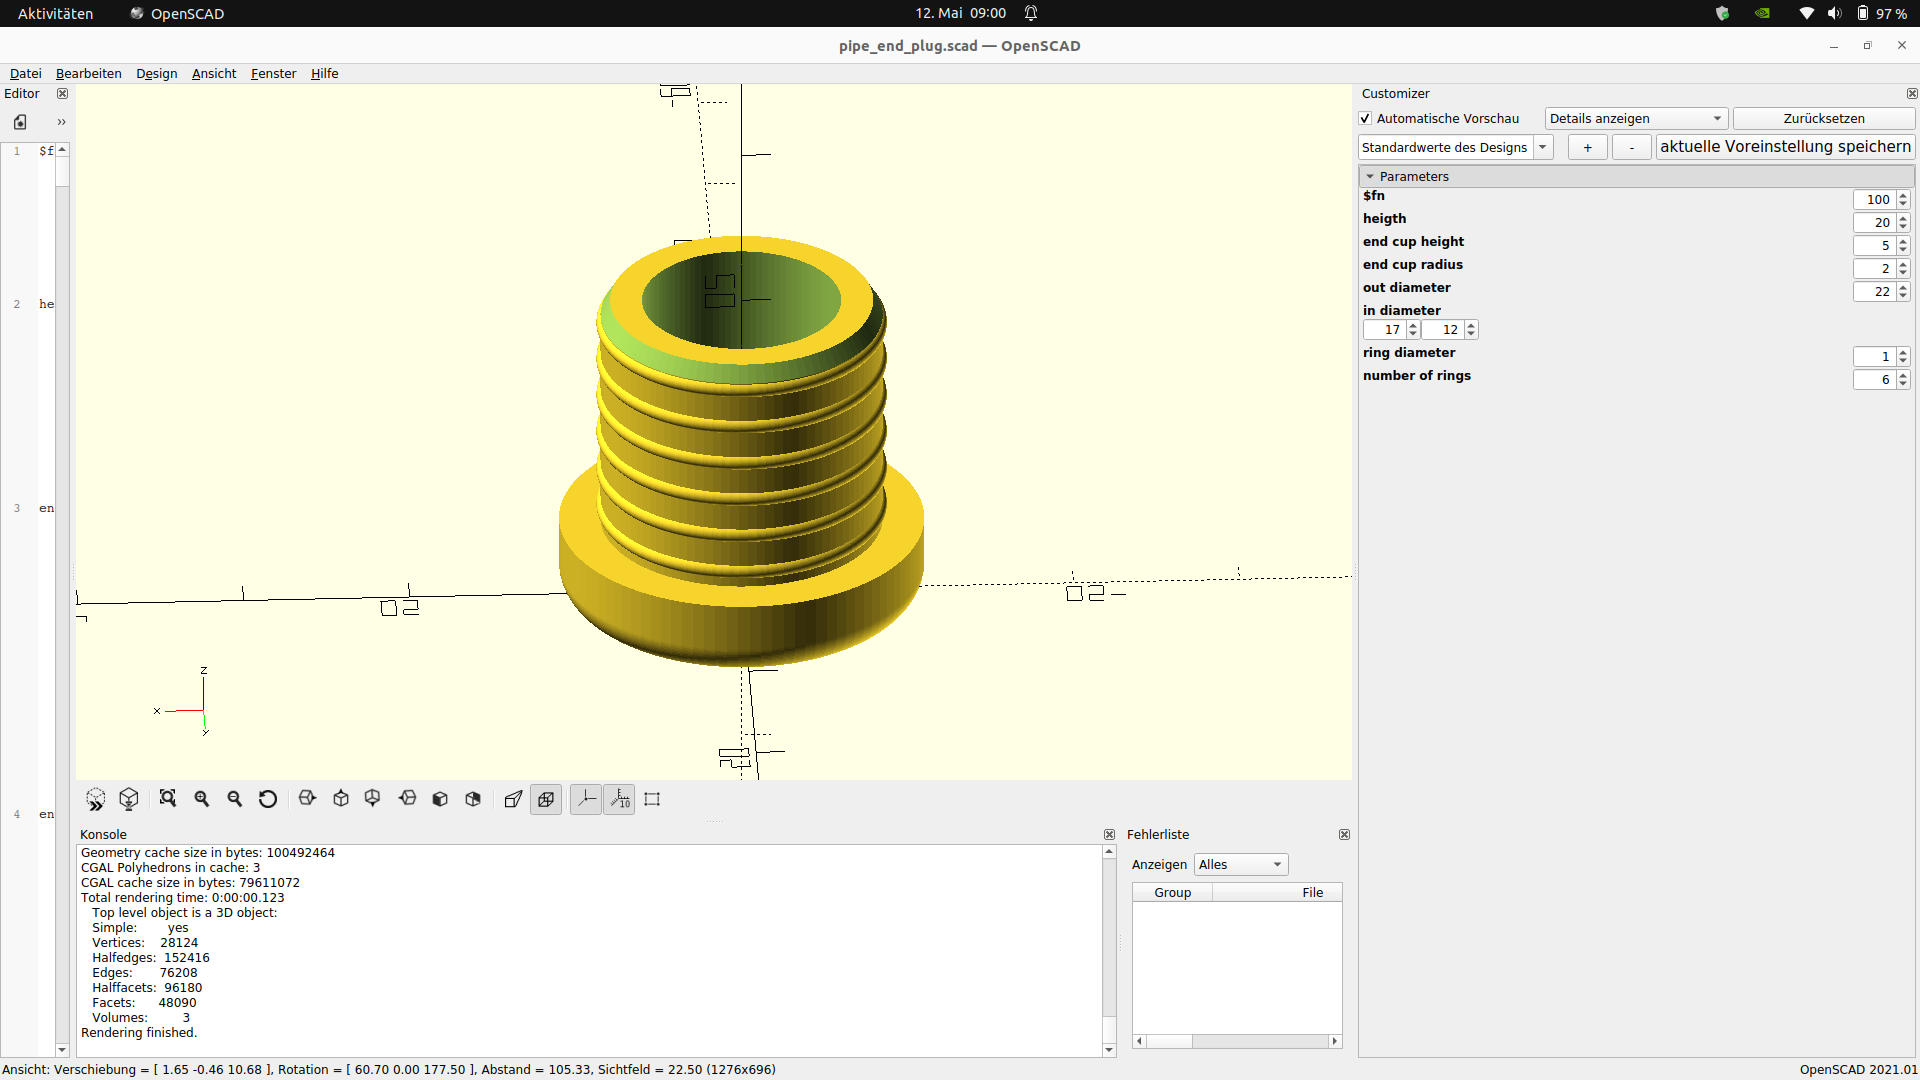Switch to top view cube icon
1920x1080 pixels.
(339, 799)
